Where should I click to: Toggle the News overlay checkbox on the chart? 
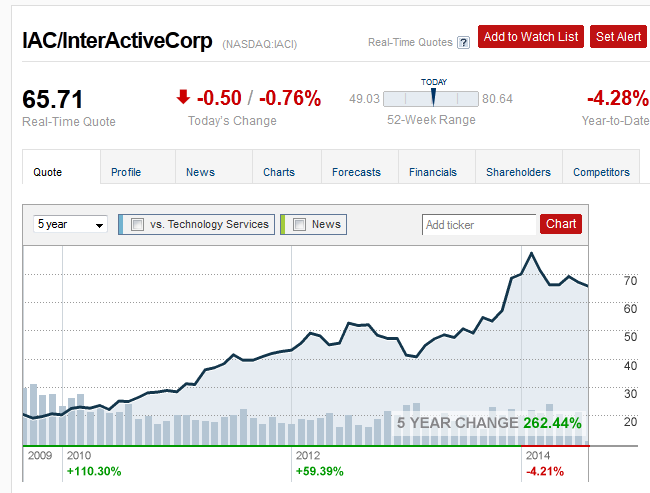click(x=299, y=224)
